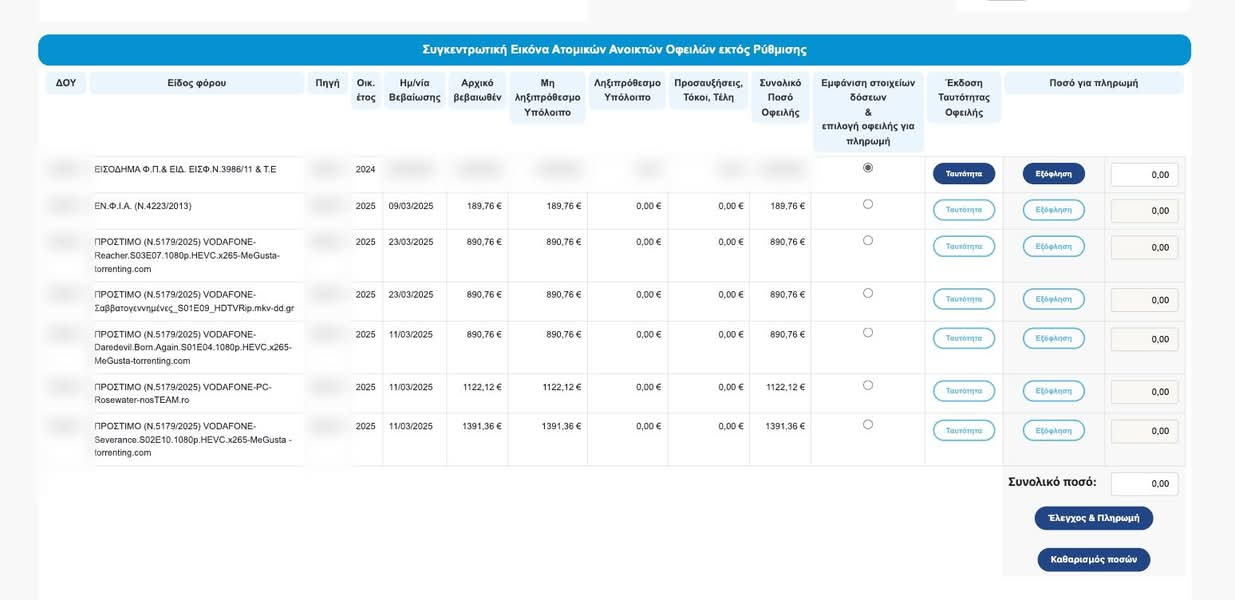Screen dimensions: 1235x600
Task: Click the Καθαρισμός ποσών button
Action: [x=1093, y=560]
